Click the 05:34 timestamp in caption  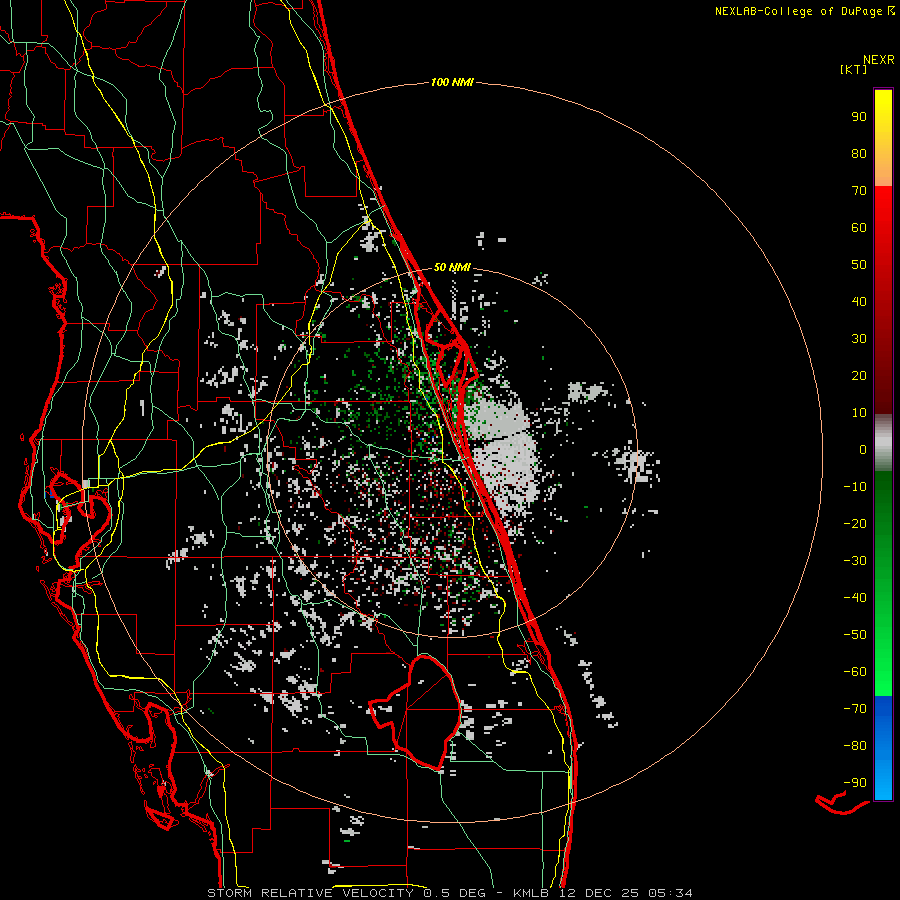673,892
